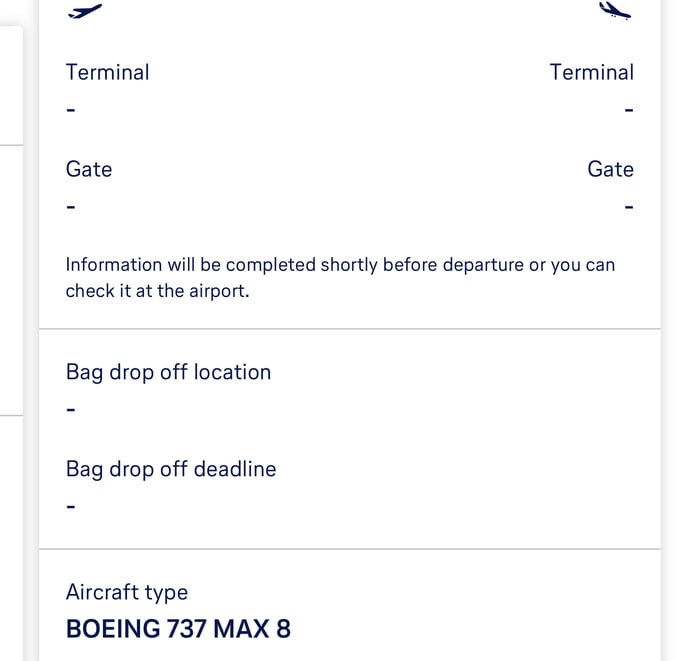Click the departure gate dash value

pos(70,207)
